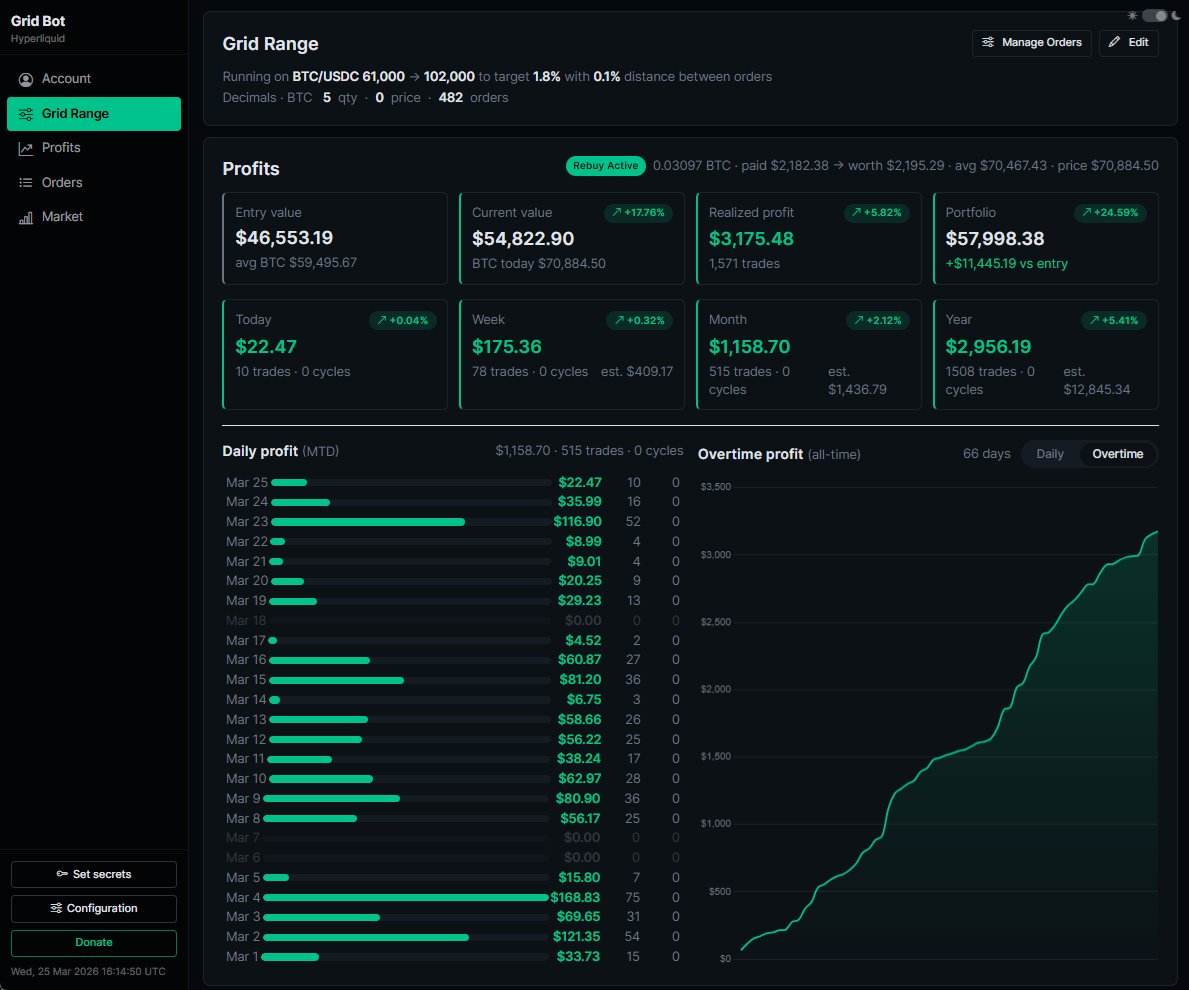Click the sliders icon on the Configuration button

click(x=56, y=908)
